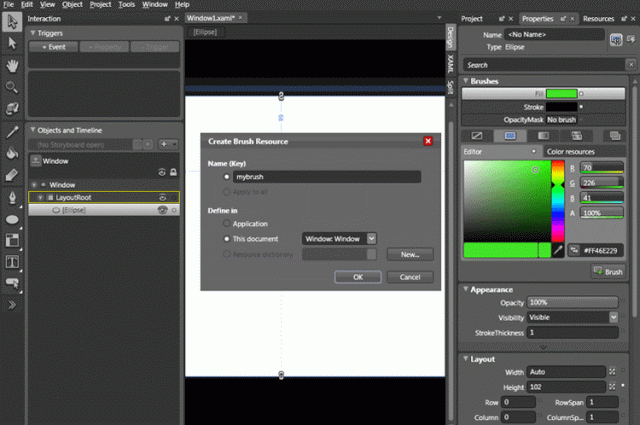Select the Pan hand tool

[x=12, y=65]
